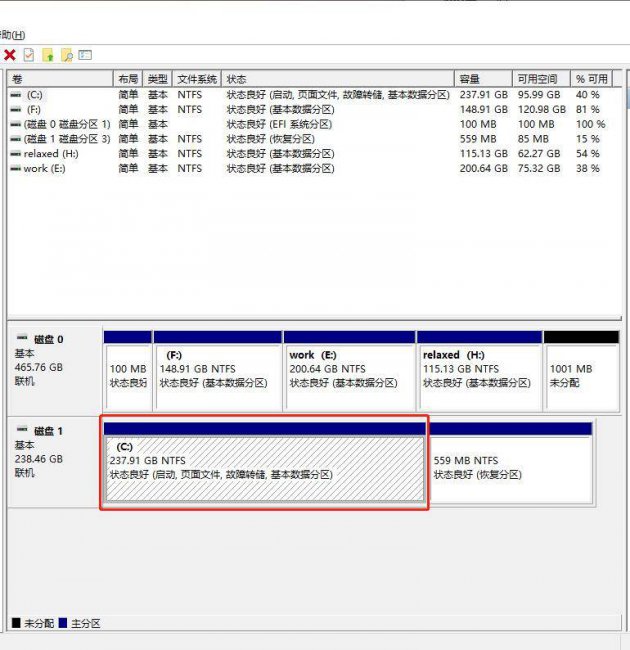Click the drive icon beside (C:) volume row

pyautogui.click(x=16, y=95)
